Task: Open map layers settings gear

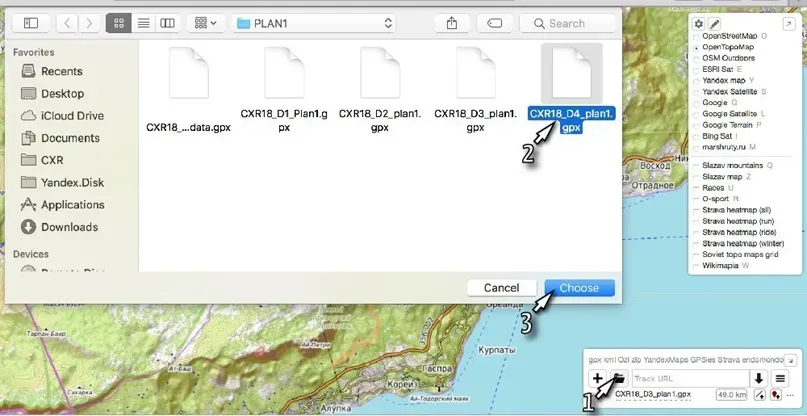Action: 698,24
